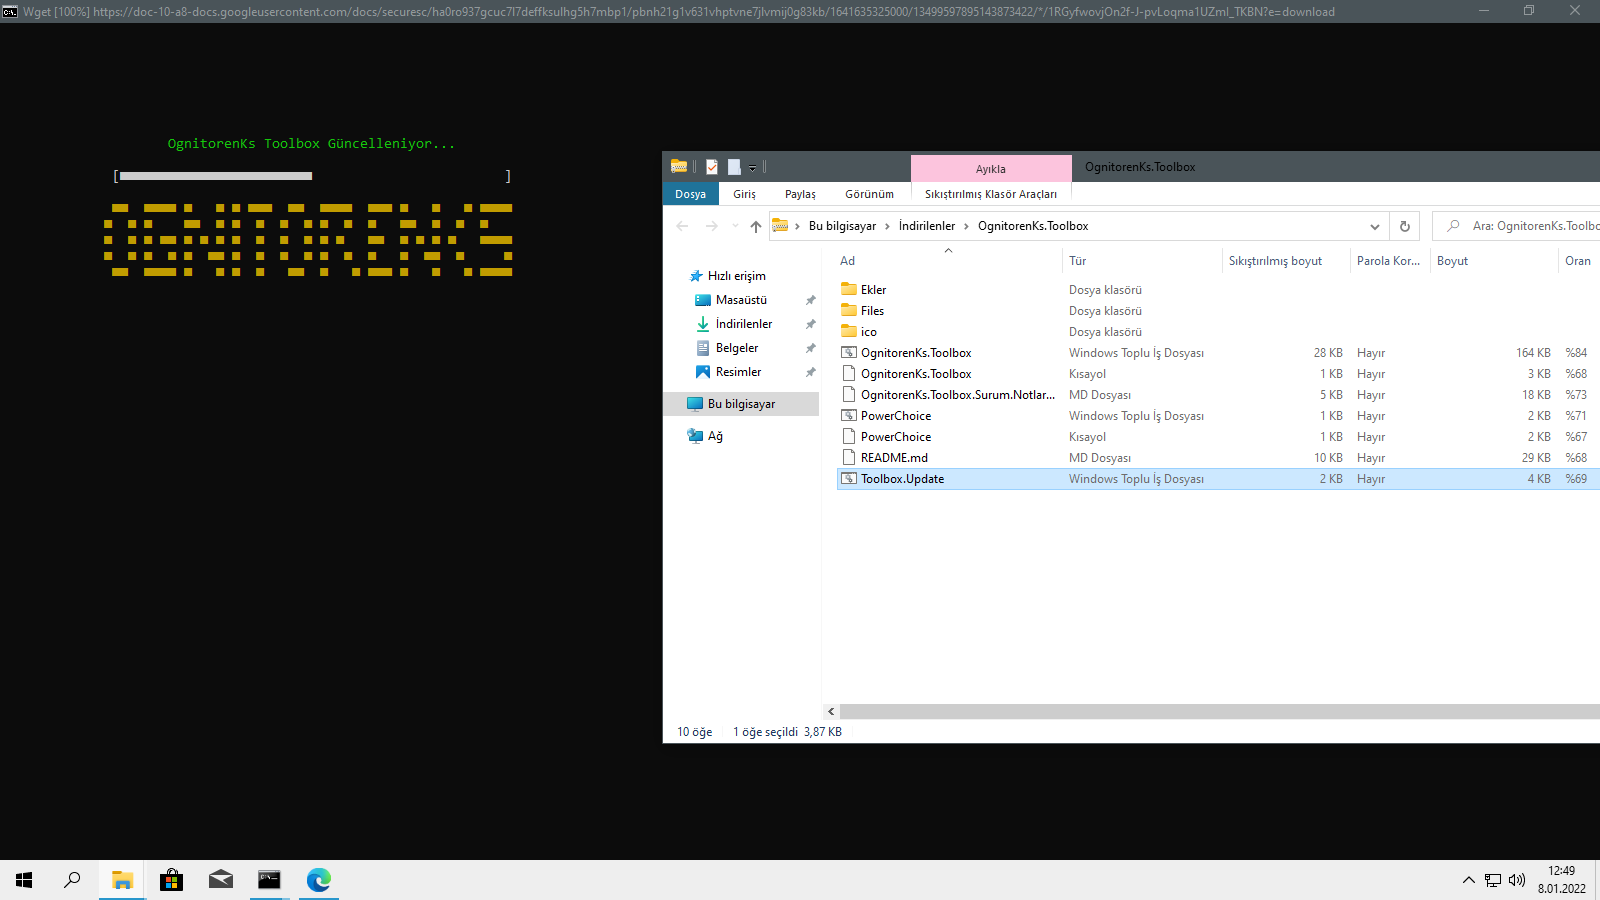Select the Files folder icon

849,311
